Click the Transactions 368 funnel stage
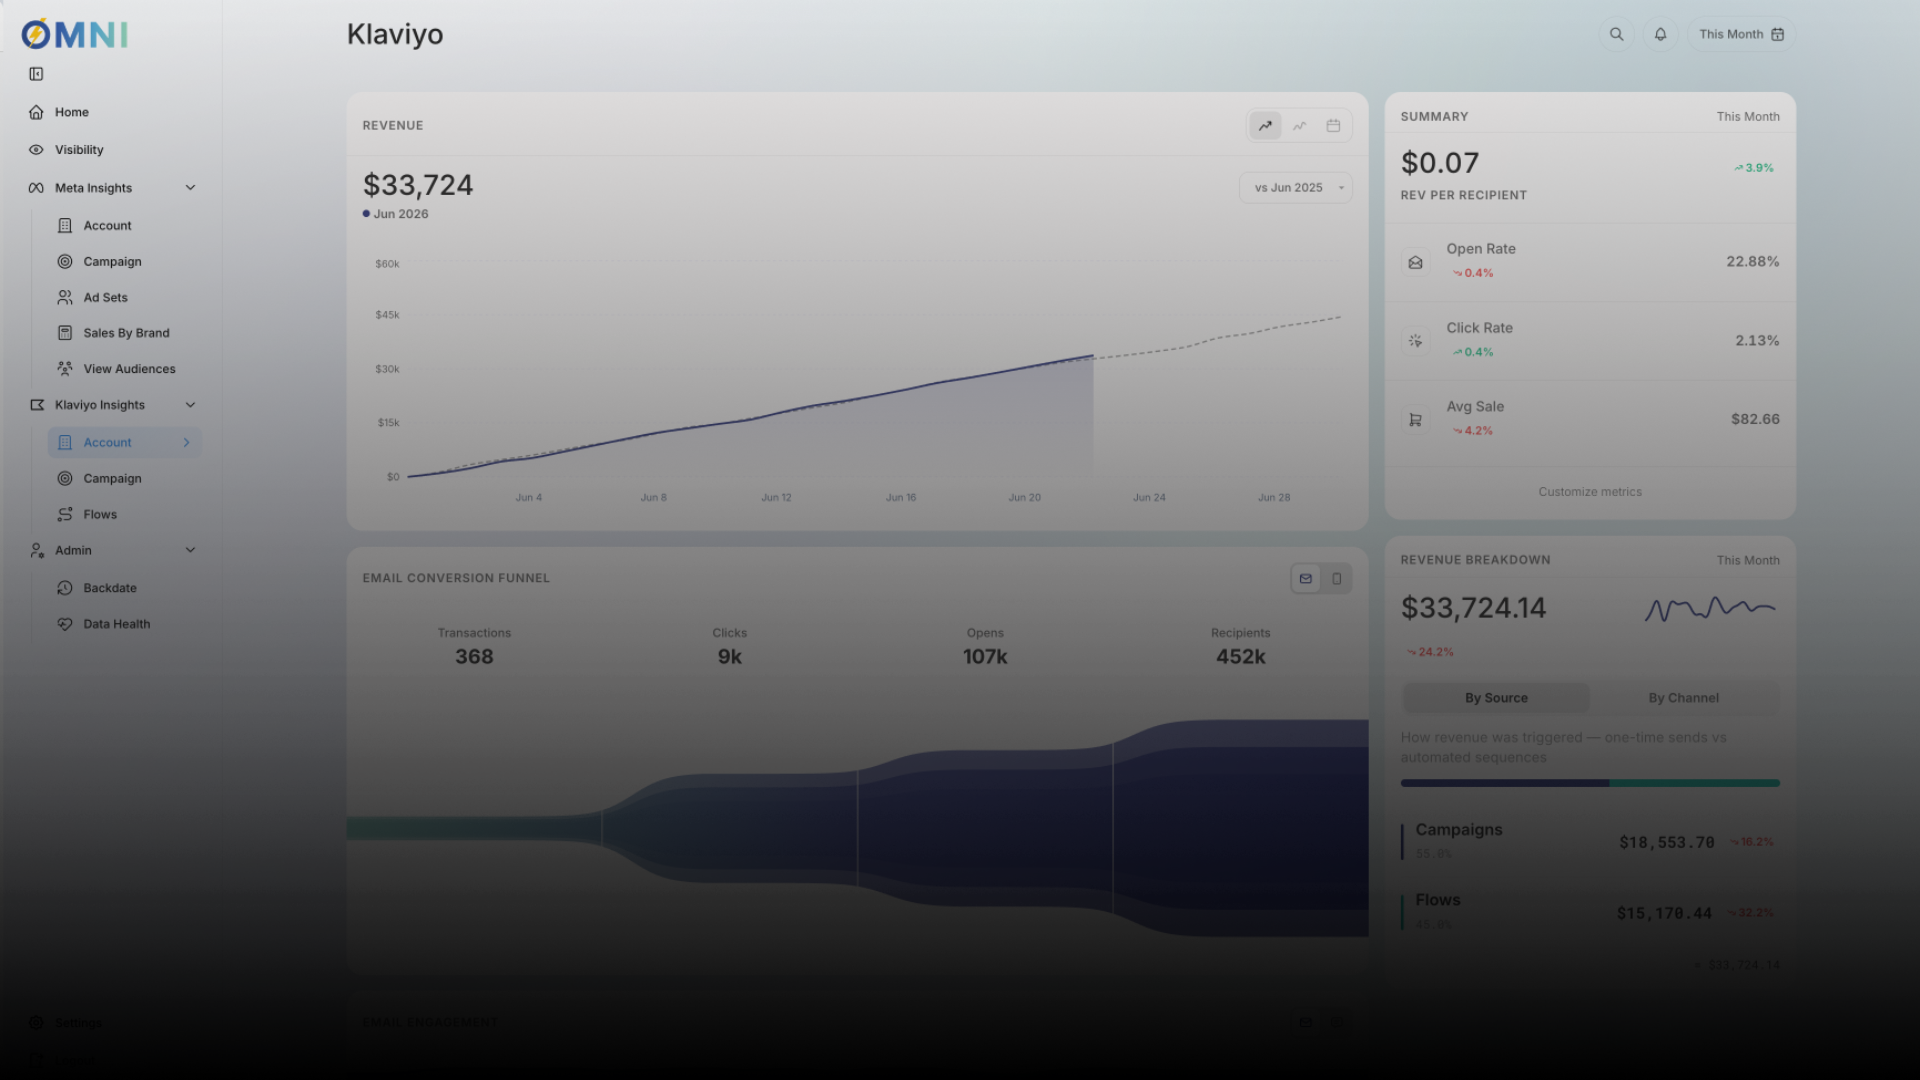1920x1080 pixels. [474, 647]
